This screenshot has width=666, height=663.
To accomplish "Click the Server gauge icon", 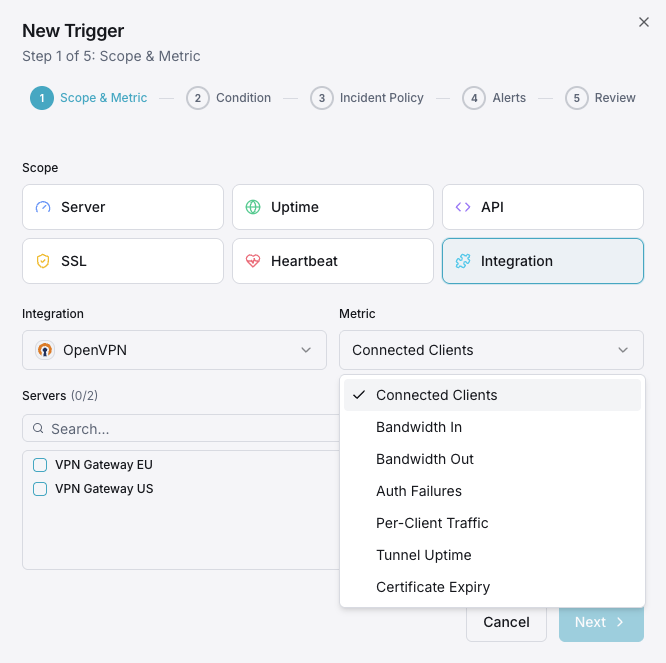I will (42, 207).
